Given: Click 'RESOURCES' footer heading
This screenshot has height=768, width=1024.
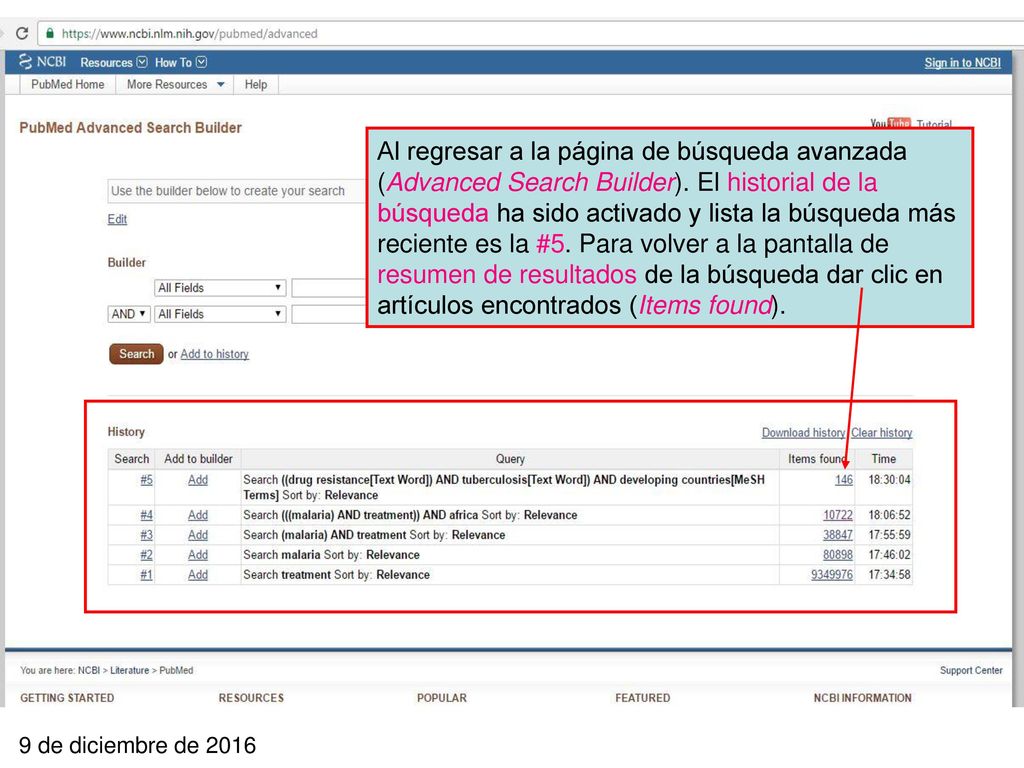Looking at the screenshot, I should pyautogui.click(x=251, y=698).
